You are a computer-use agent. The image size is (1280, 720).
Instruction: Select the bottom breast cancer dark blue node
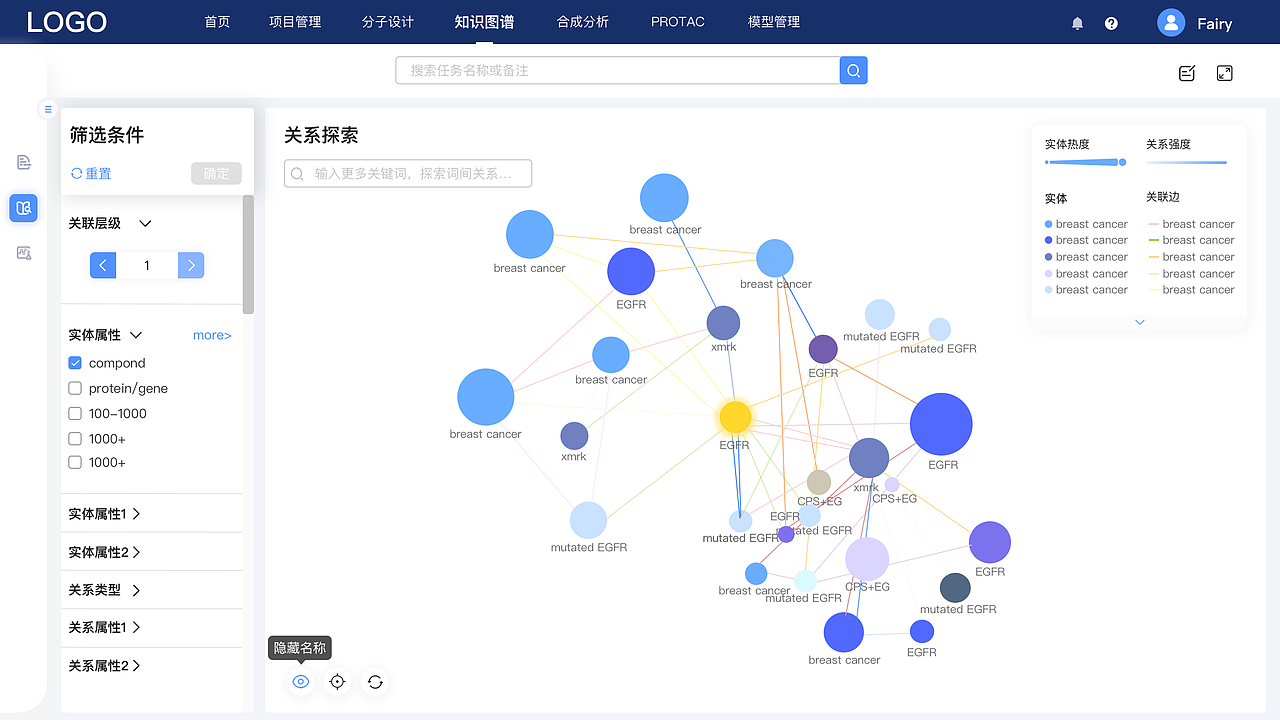click(844, 633)
